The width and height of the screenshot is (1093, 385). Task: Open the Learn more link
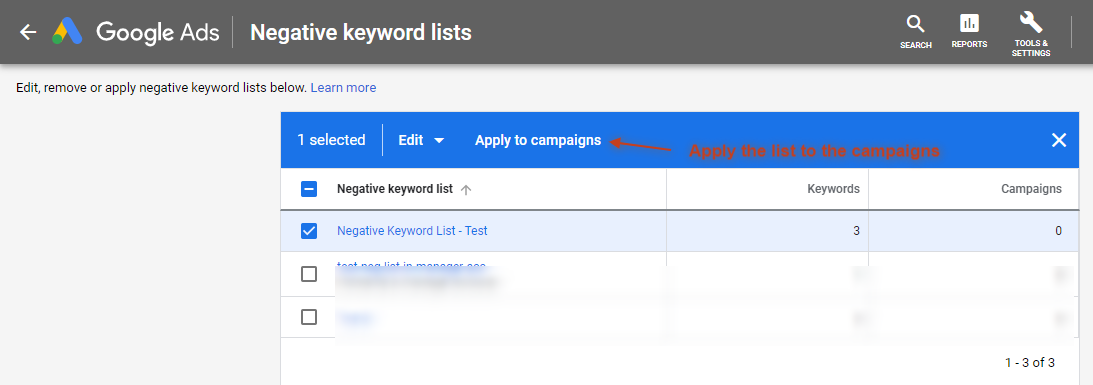click(x=343, y=88)
